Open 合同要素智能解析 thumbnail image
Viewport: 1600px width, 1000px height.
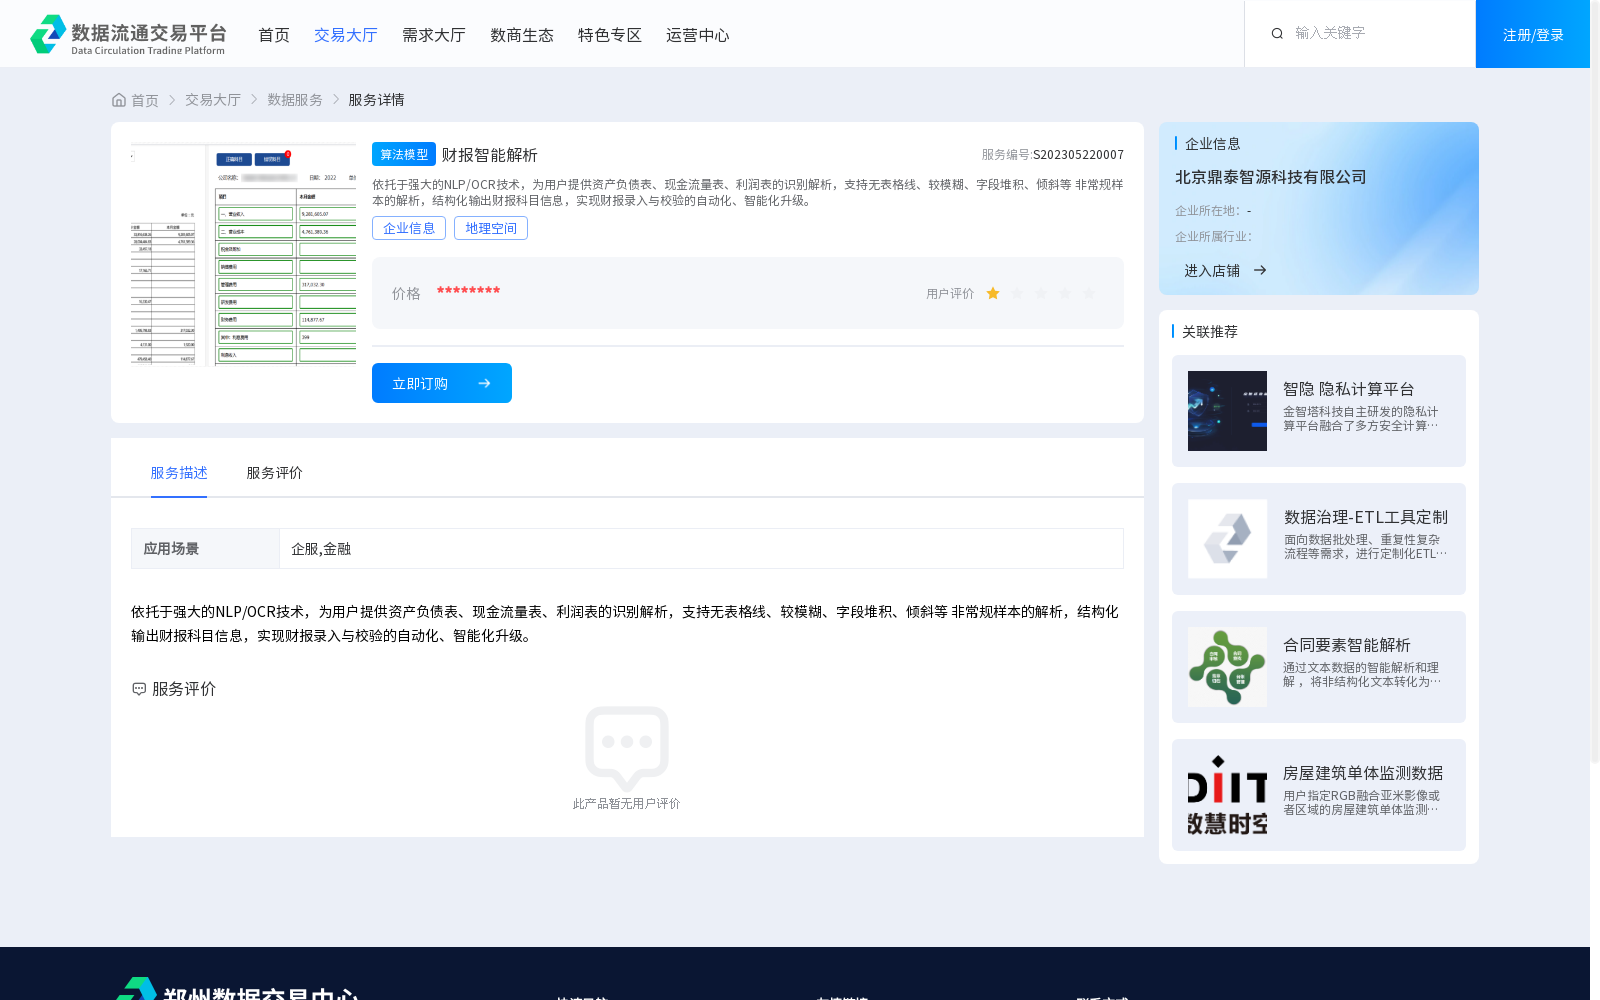pyautogui.click(x=1227, y=667)
